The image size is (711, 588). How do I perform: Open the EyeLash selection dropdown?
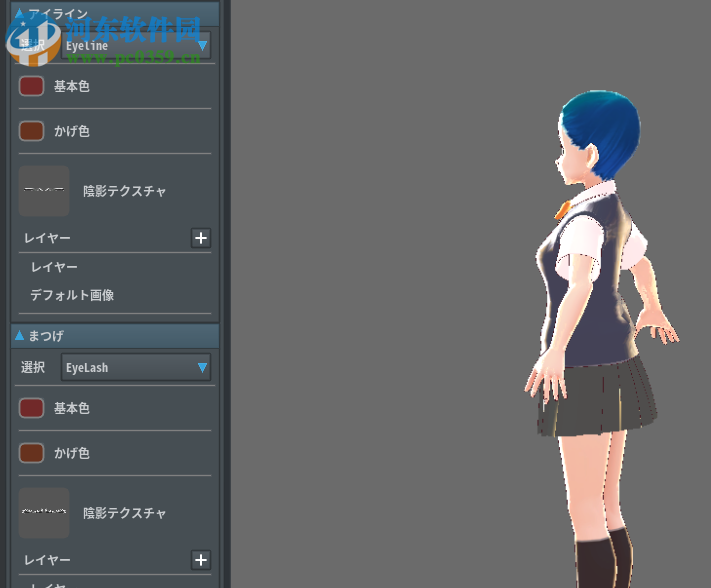pyautogui.click(x=136, y=367)
